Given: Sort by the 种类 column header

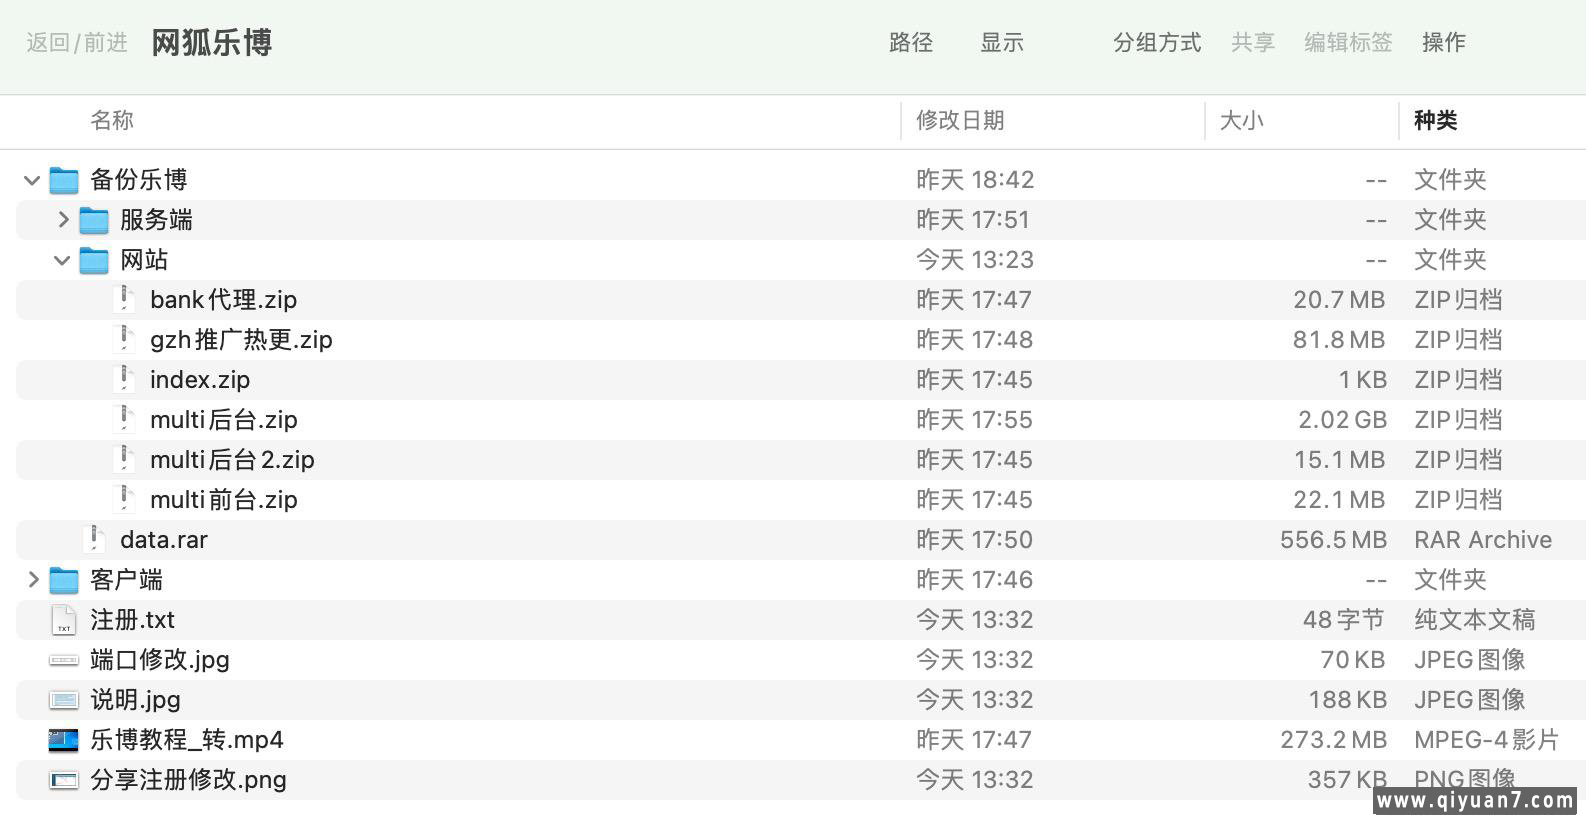Looking at the screenshot, I should (x=1436, y=120).
